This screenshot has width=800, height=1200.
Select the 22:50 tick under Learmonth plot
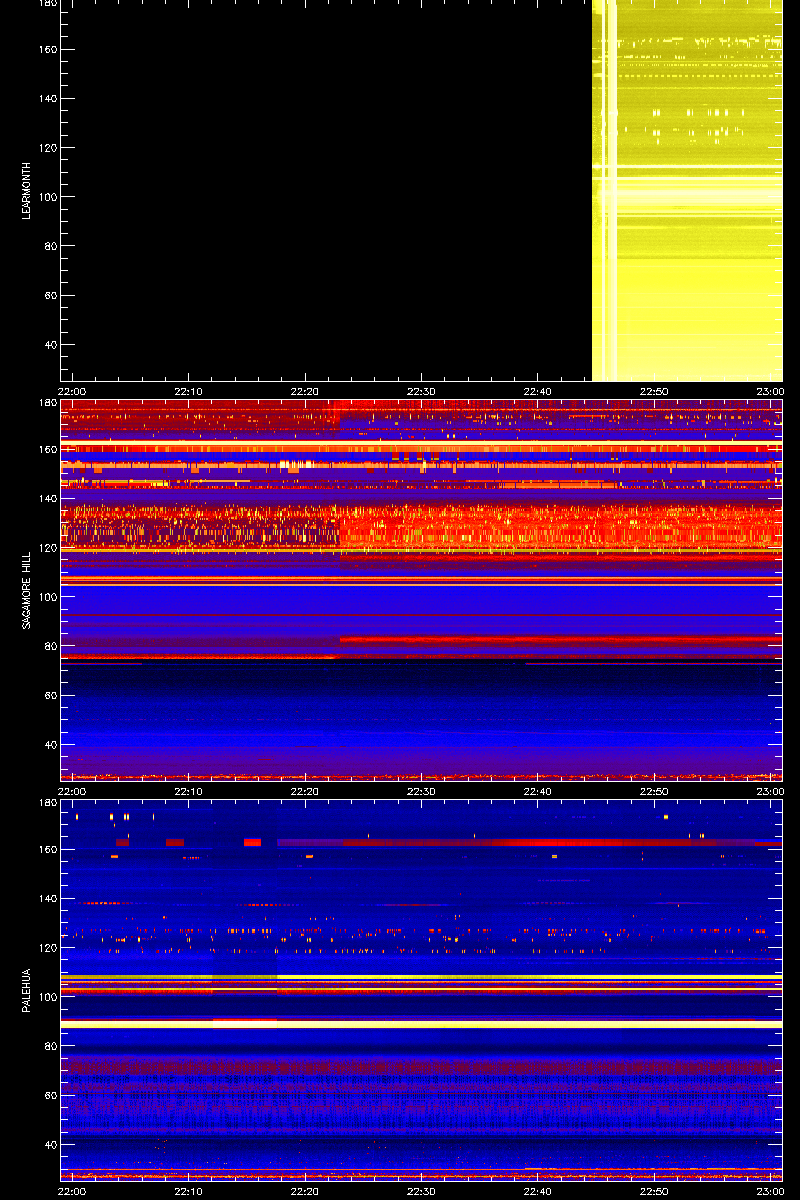coord(654,391)
